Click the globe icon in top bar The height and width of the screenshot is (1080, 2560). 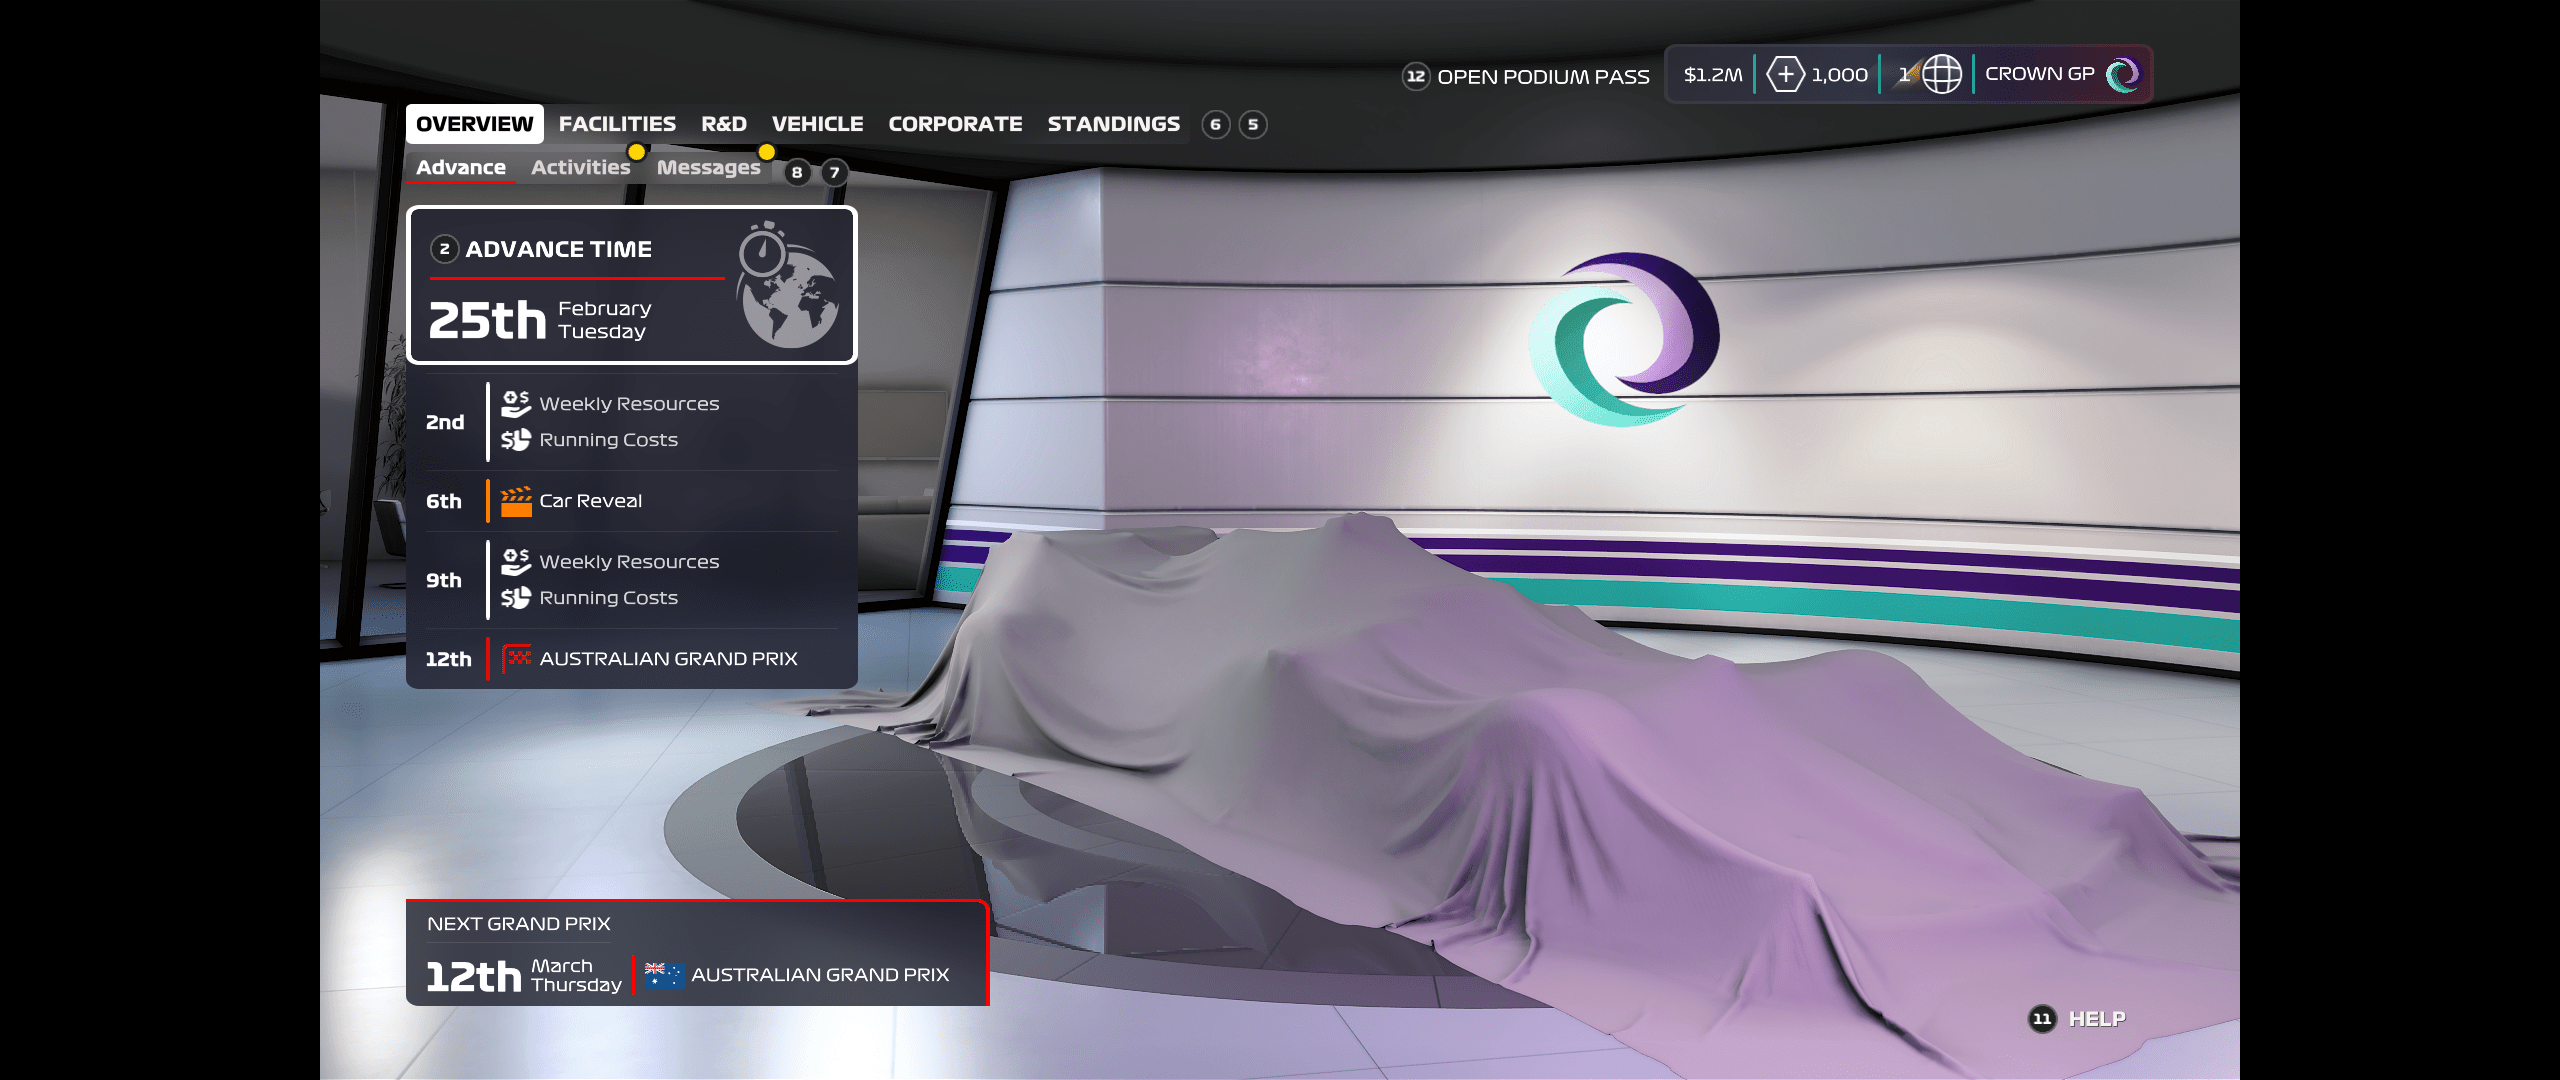point(1941,74)
